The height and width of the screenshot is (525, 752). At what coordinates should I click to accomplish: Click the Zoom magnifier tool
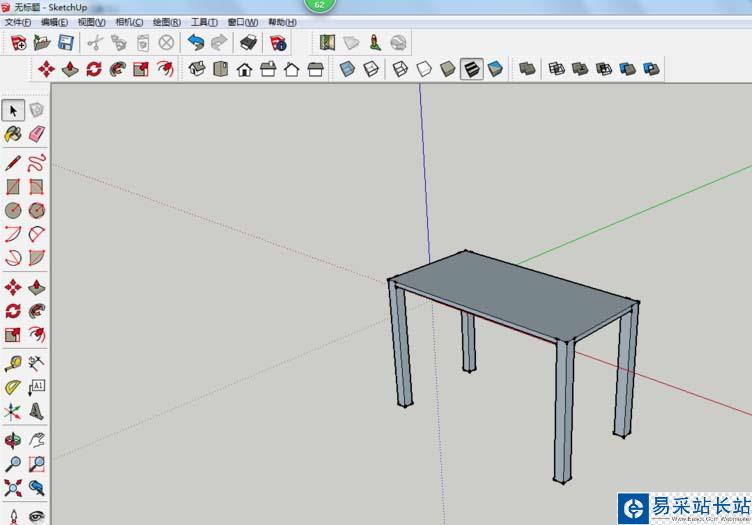13,464
